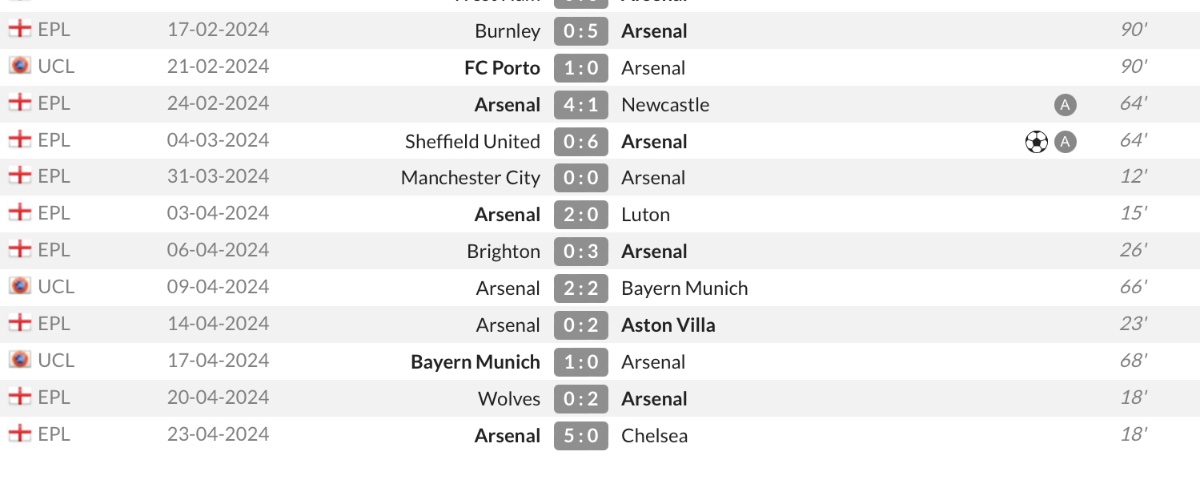Image resolution: width=1200 pixels, height=484 pixels.
Task: Click the 03-04-2024 match date
Action: click(218, 213)
